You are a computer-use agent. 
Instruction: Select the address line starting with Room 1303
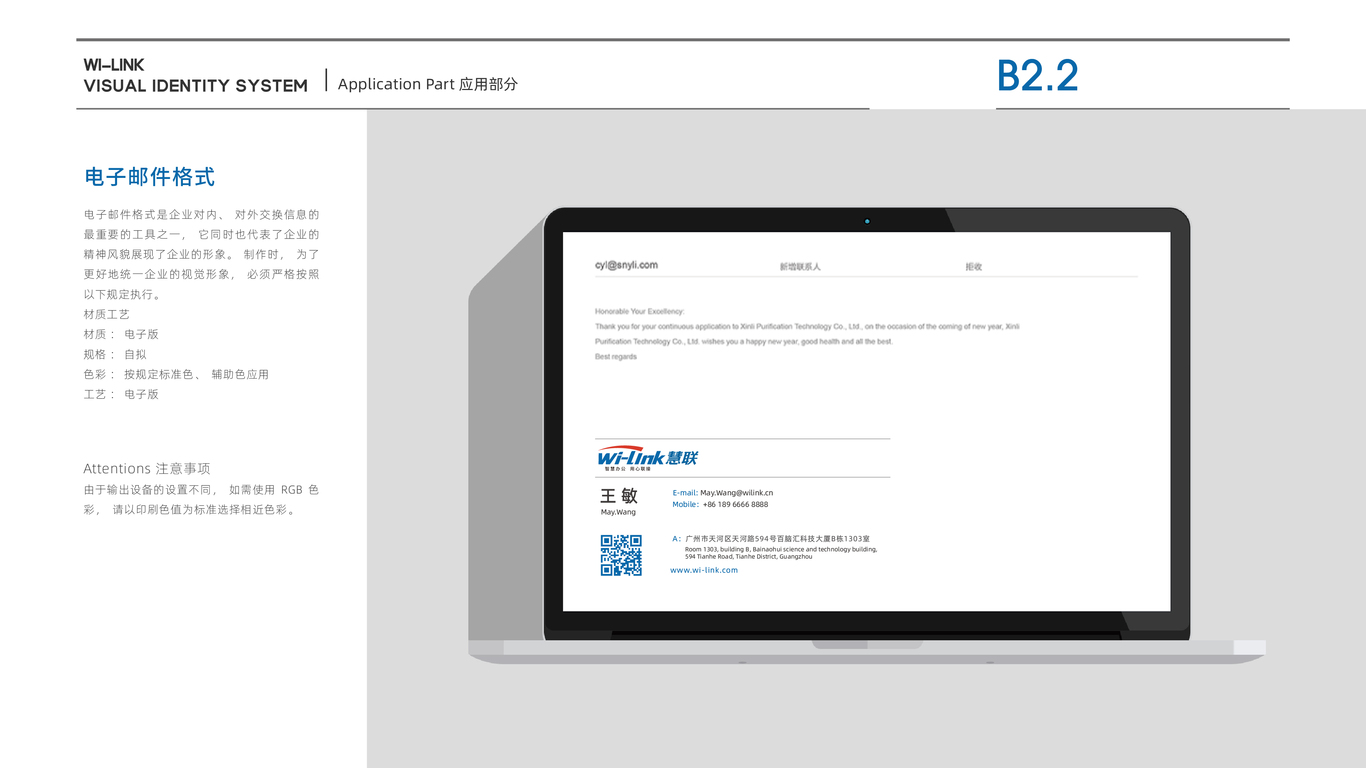[781, 549]
